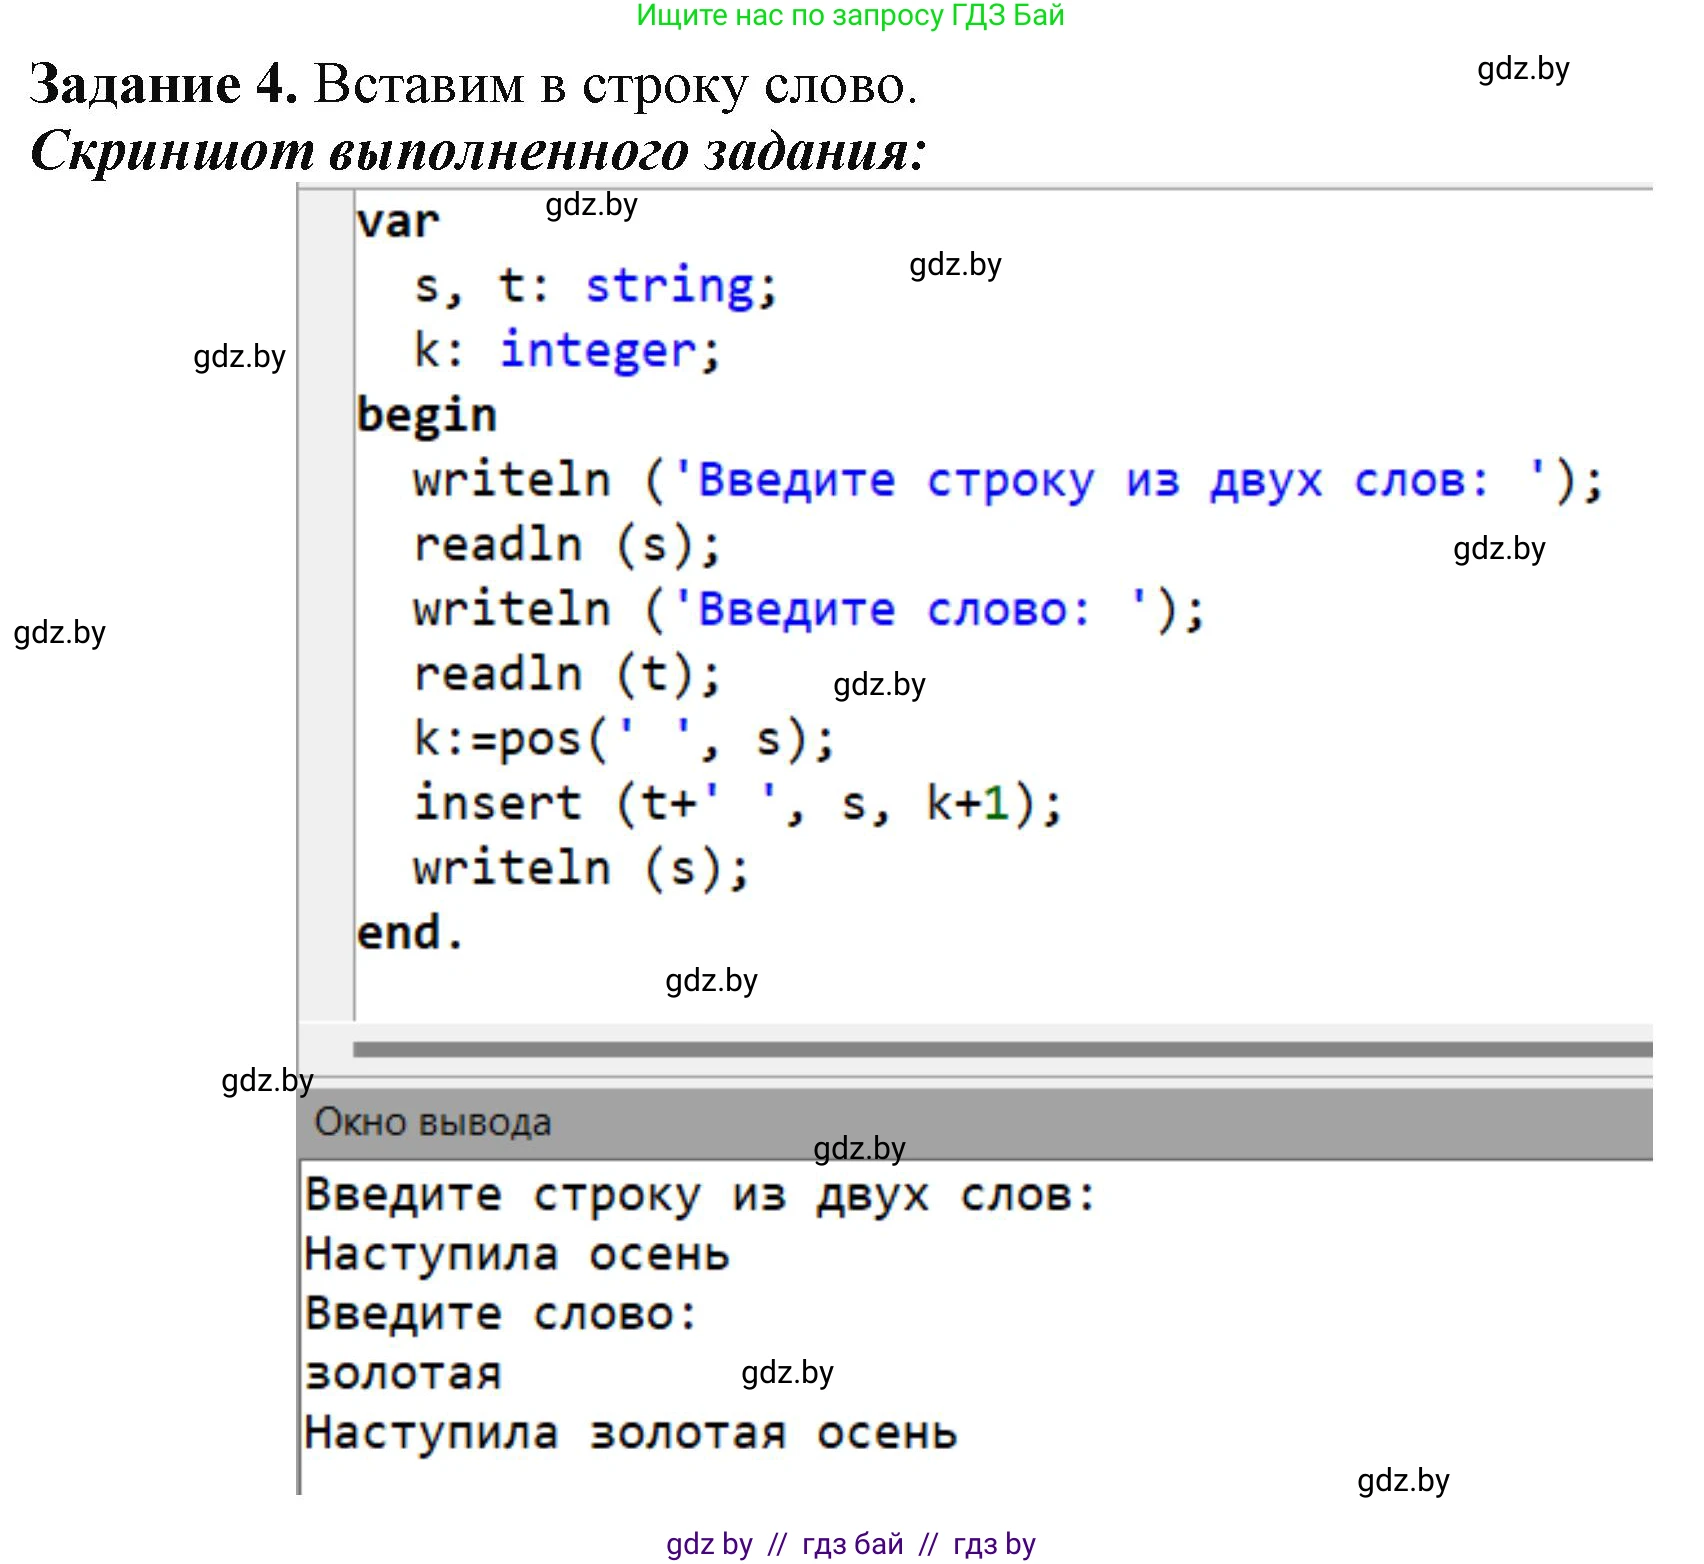Click the 'insert (t+' ', s, k+1);' line
This screenshot has height=1564, width=1704.
738,804
